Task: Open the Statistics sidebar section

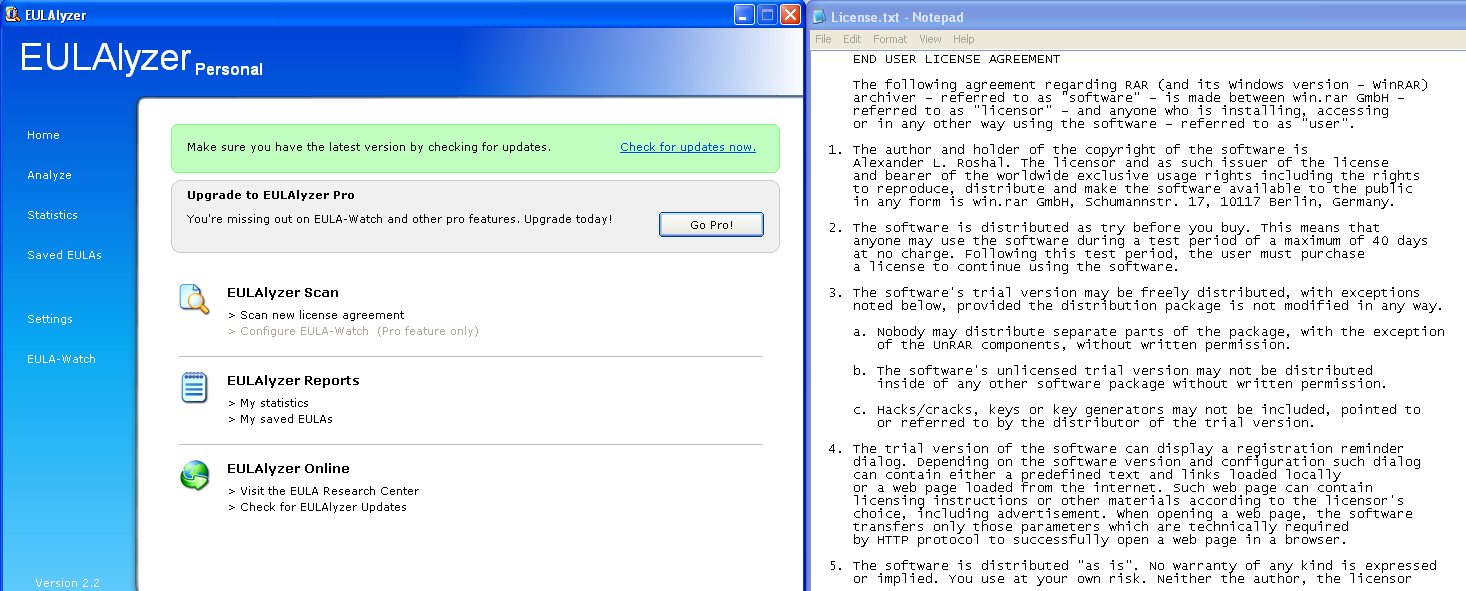Action: click(x=52, y=215)
